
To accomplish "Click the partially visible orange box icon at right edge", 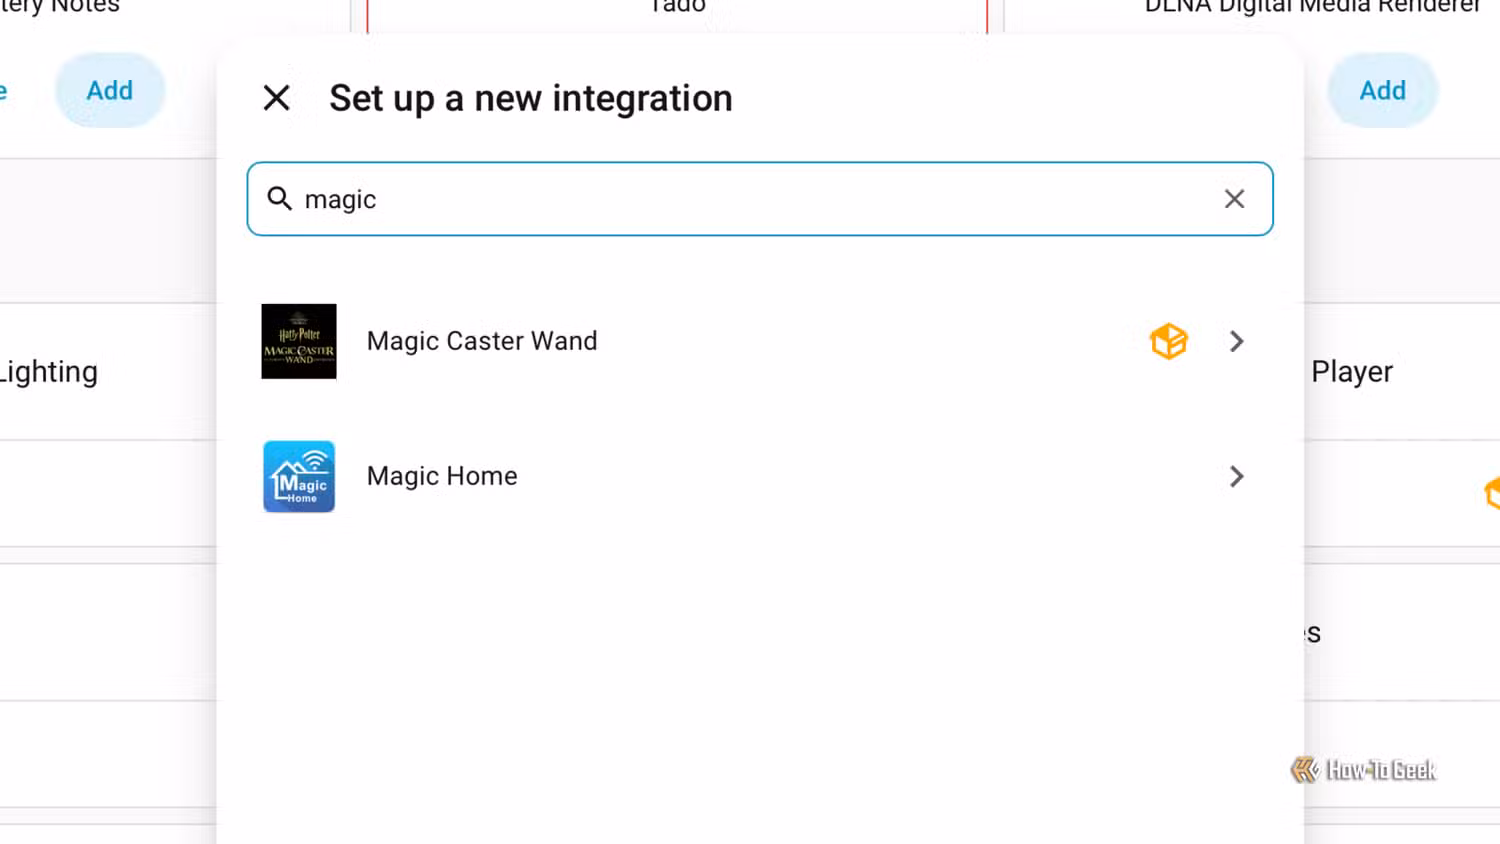I will (x=1492, y=493).
